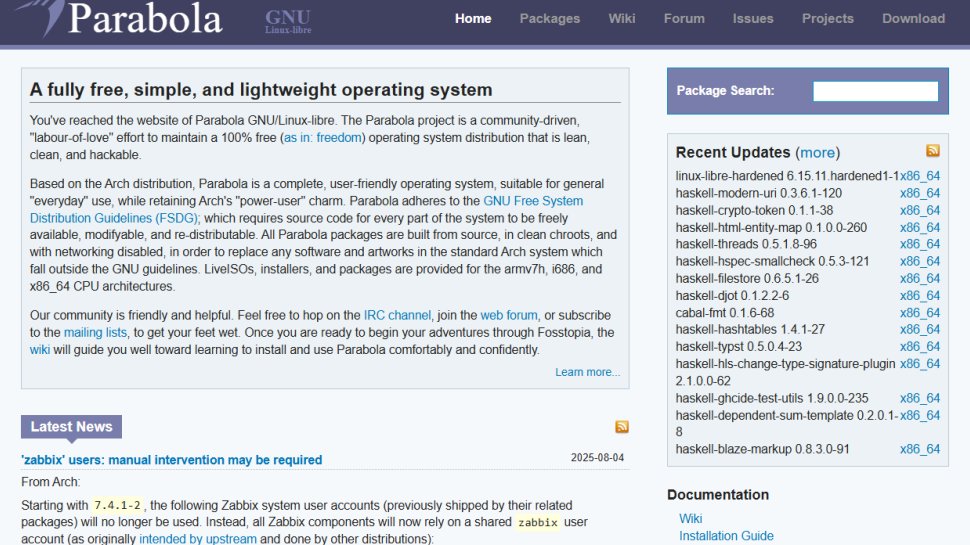Follow the 'as in: freedom' link
This screenshot has height=545, width=970.
tap(322, 137)
